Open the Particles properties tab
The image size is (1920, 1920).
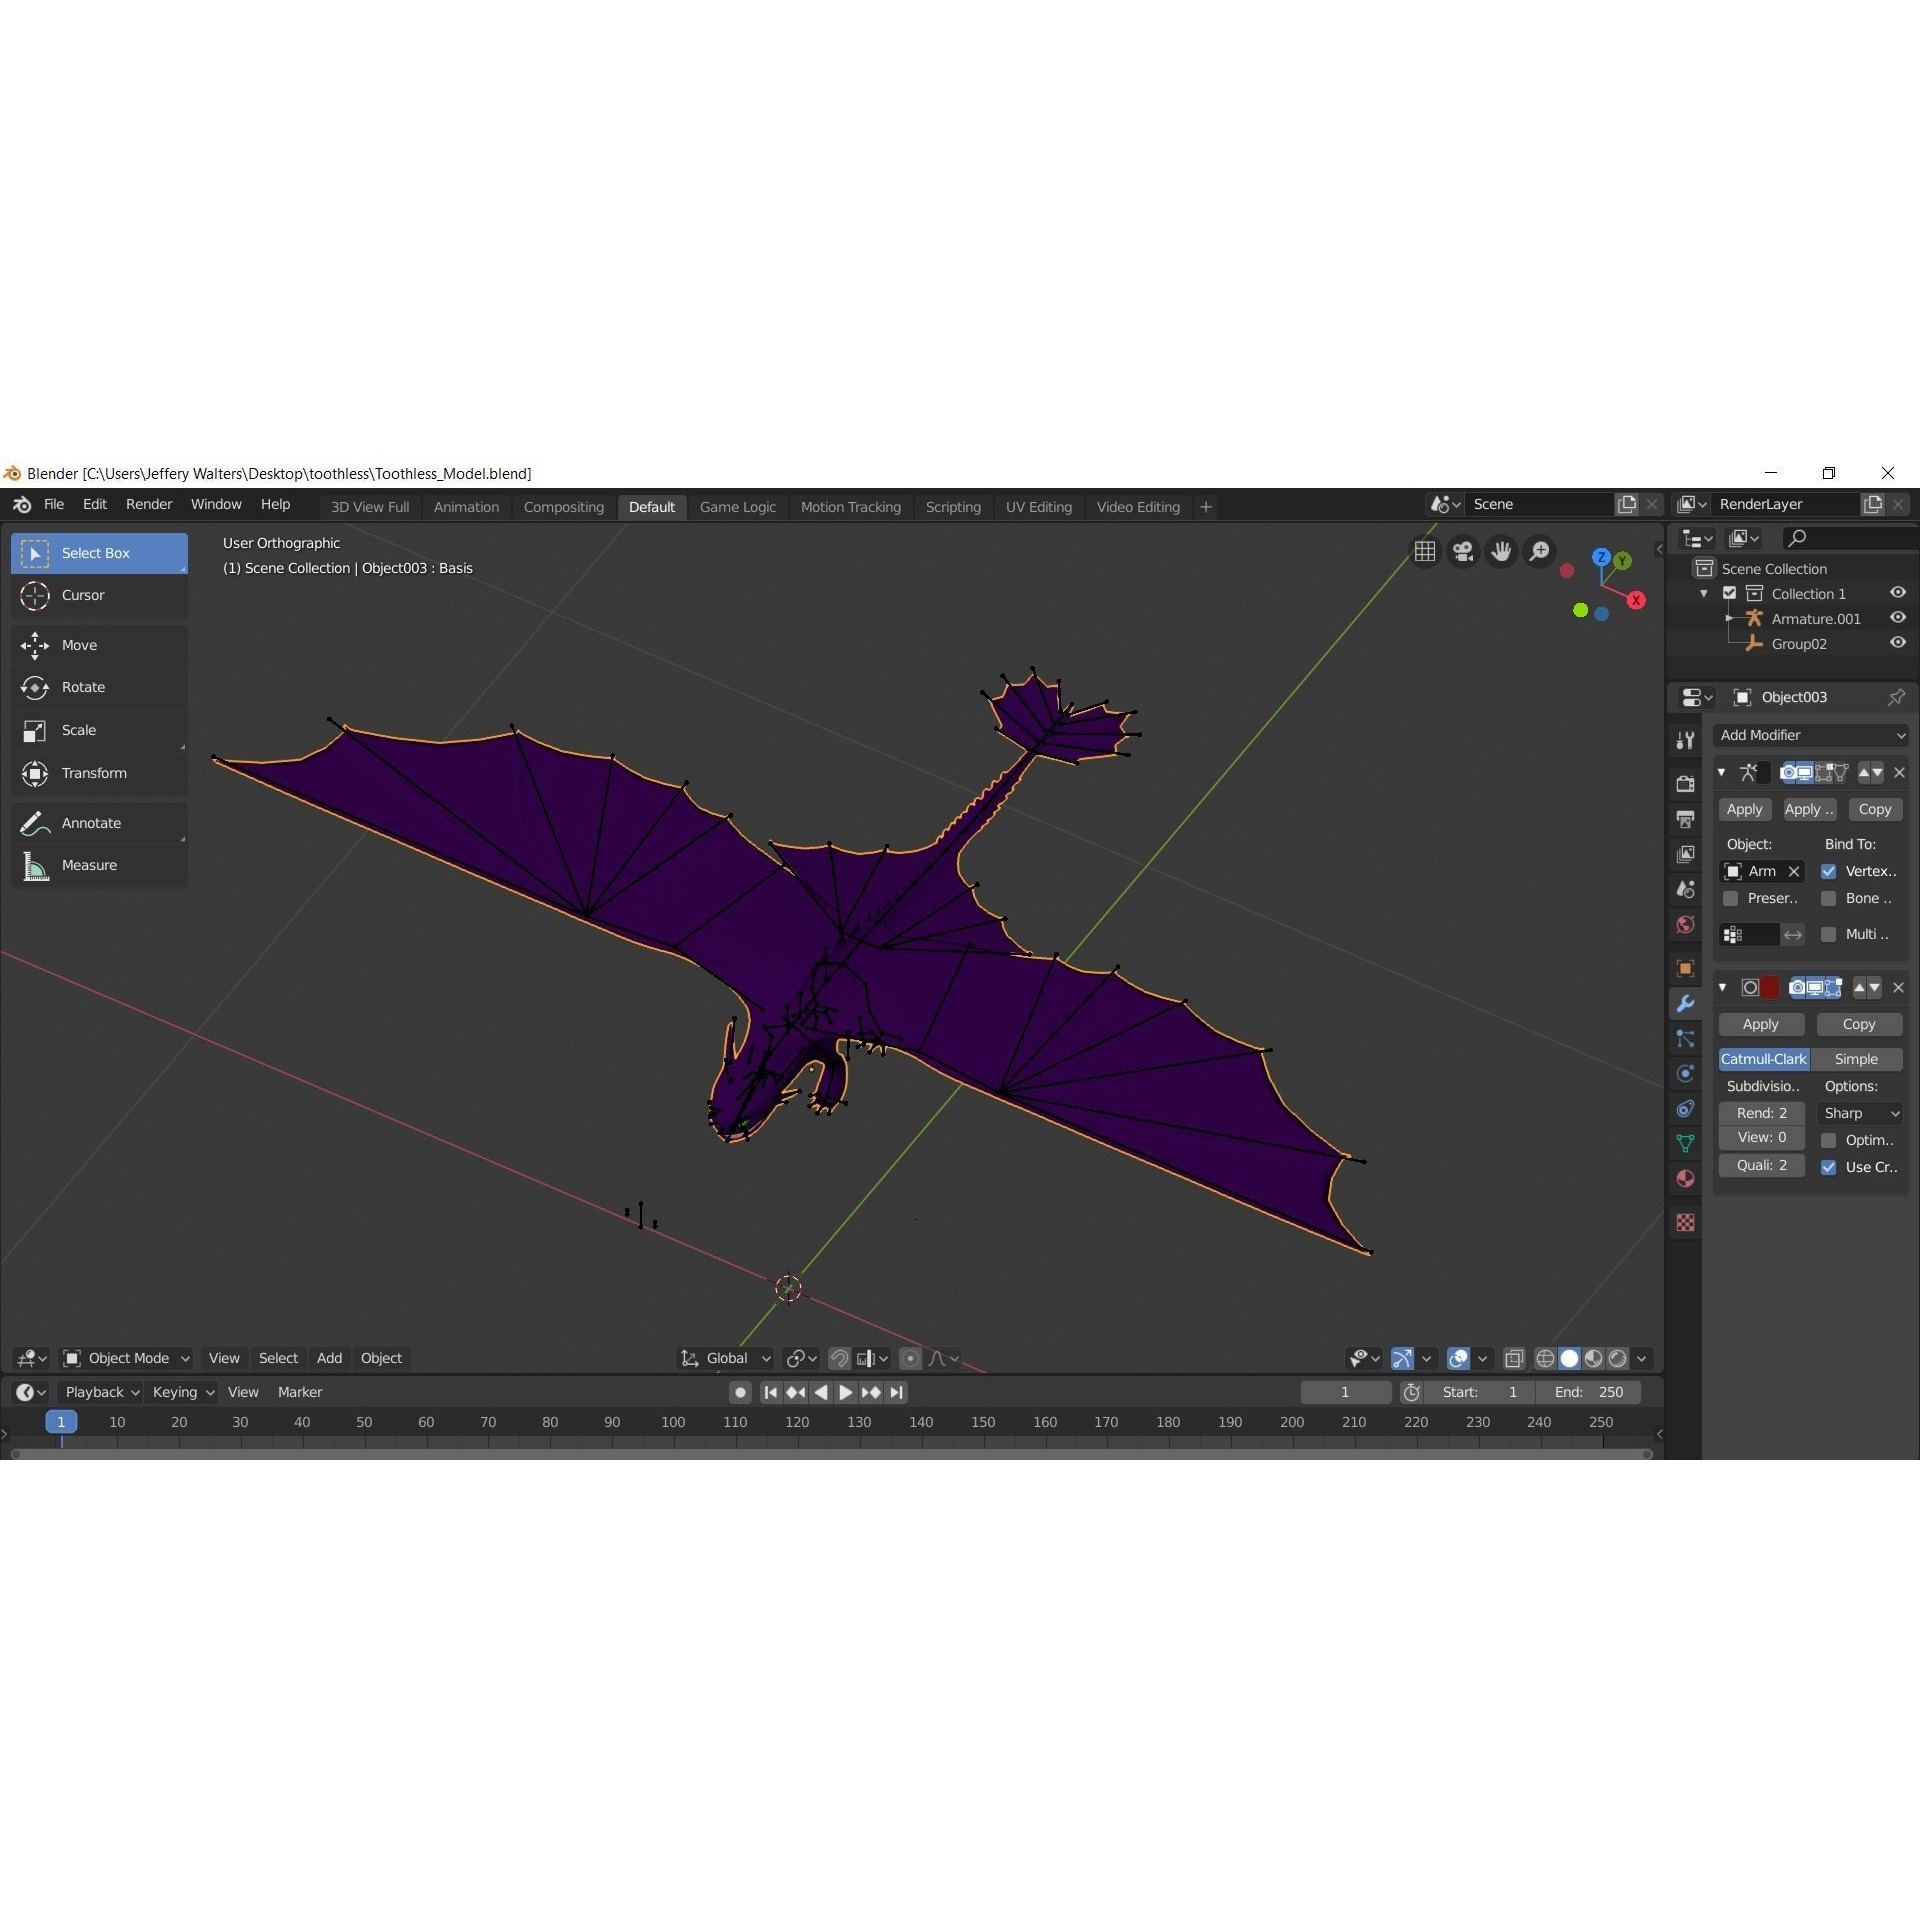1685,1039
